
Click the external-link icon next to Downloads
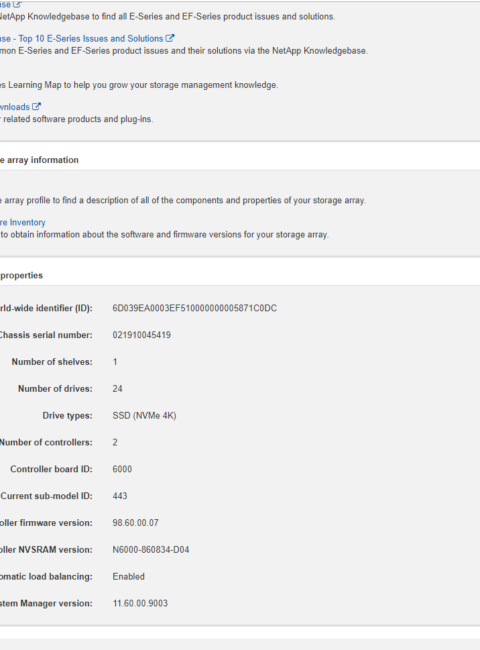click(36, 107)
